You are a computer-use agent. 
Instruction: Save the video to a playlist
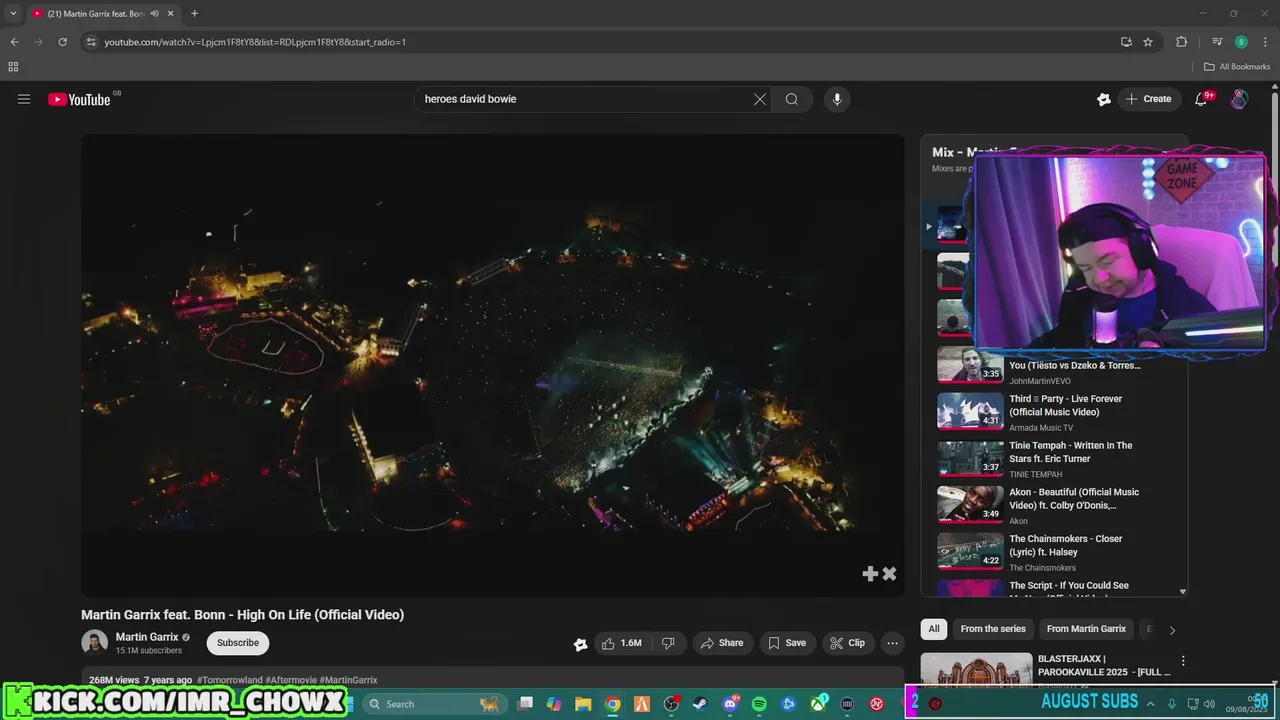click(x=787, y=643)
